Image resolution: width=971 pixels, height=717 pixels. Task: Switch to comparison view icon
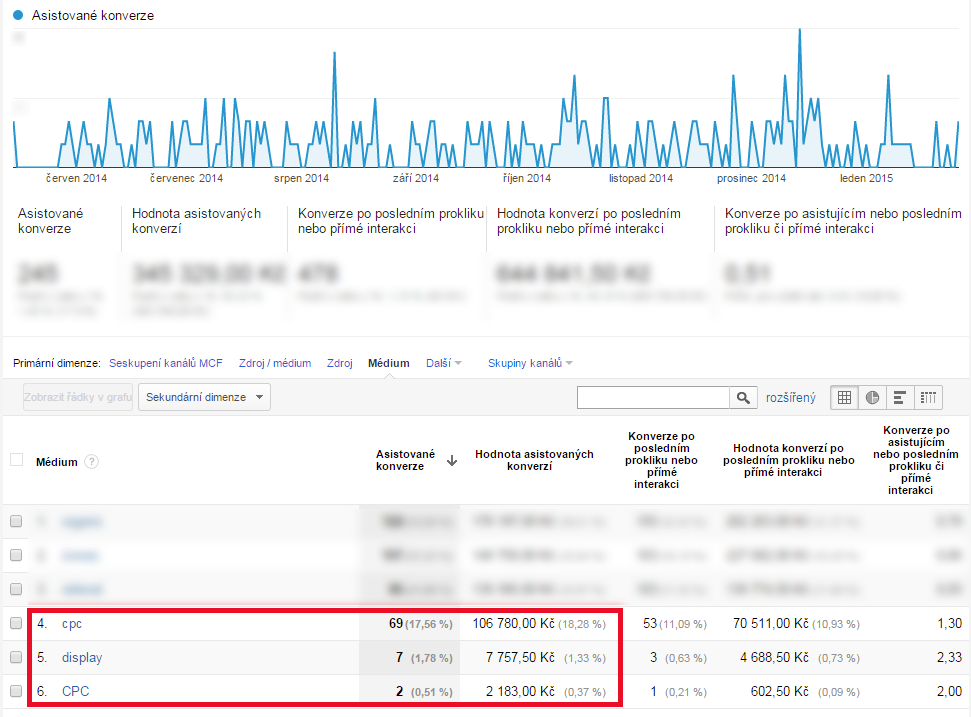click(x=928, y=398)
